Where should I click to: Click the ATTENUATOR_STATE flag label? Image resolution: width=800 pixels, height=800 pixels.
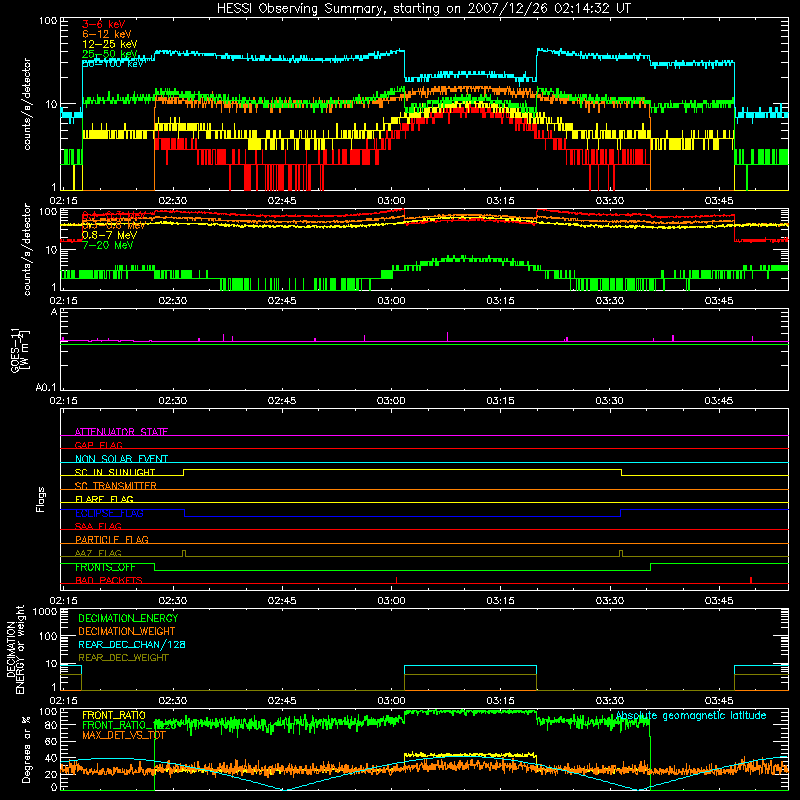click(121, 432)
